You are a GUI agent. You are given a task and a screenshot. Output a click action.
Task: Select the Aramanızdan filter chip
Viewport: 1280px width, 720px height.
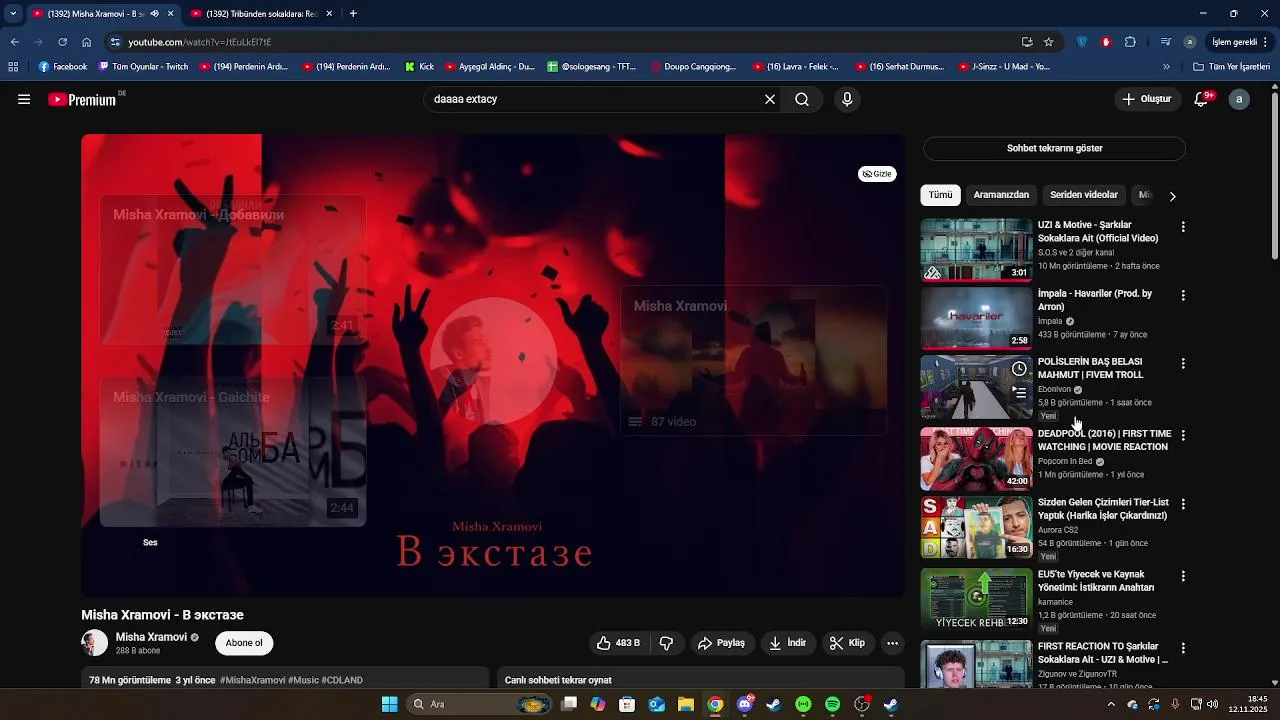pyautogui.click(x=1001, y=195)
